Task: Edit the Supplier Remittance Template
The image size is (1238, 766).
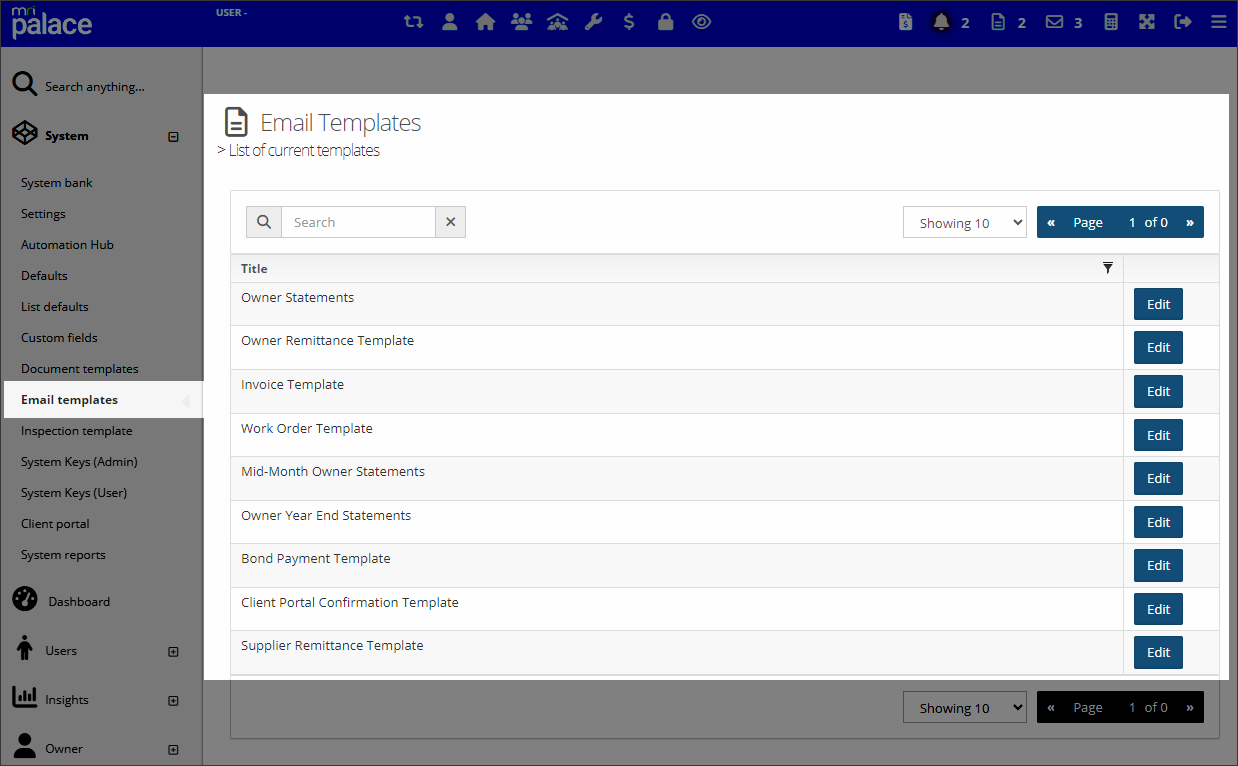Action: tap(1158, 652)
